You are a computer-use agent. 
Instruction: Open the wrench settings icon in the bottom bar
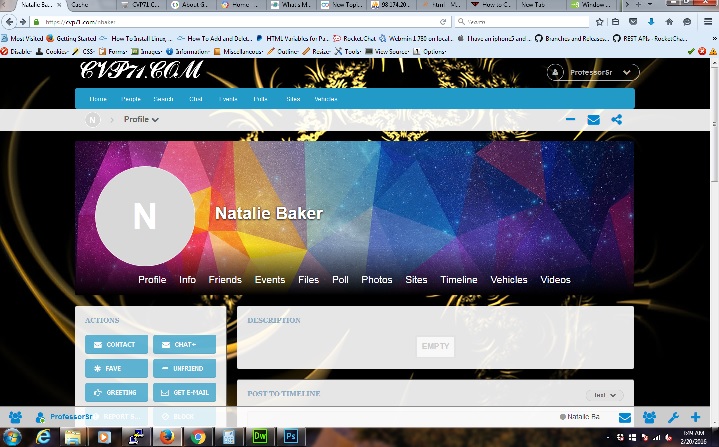click(x=673, y=417)
